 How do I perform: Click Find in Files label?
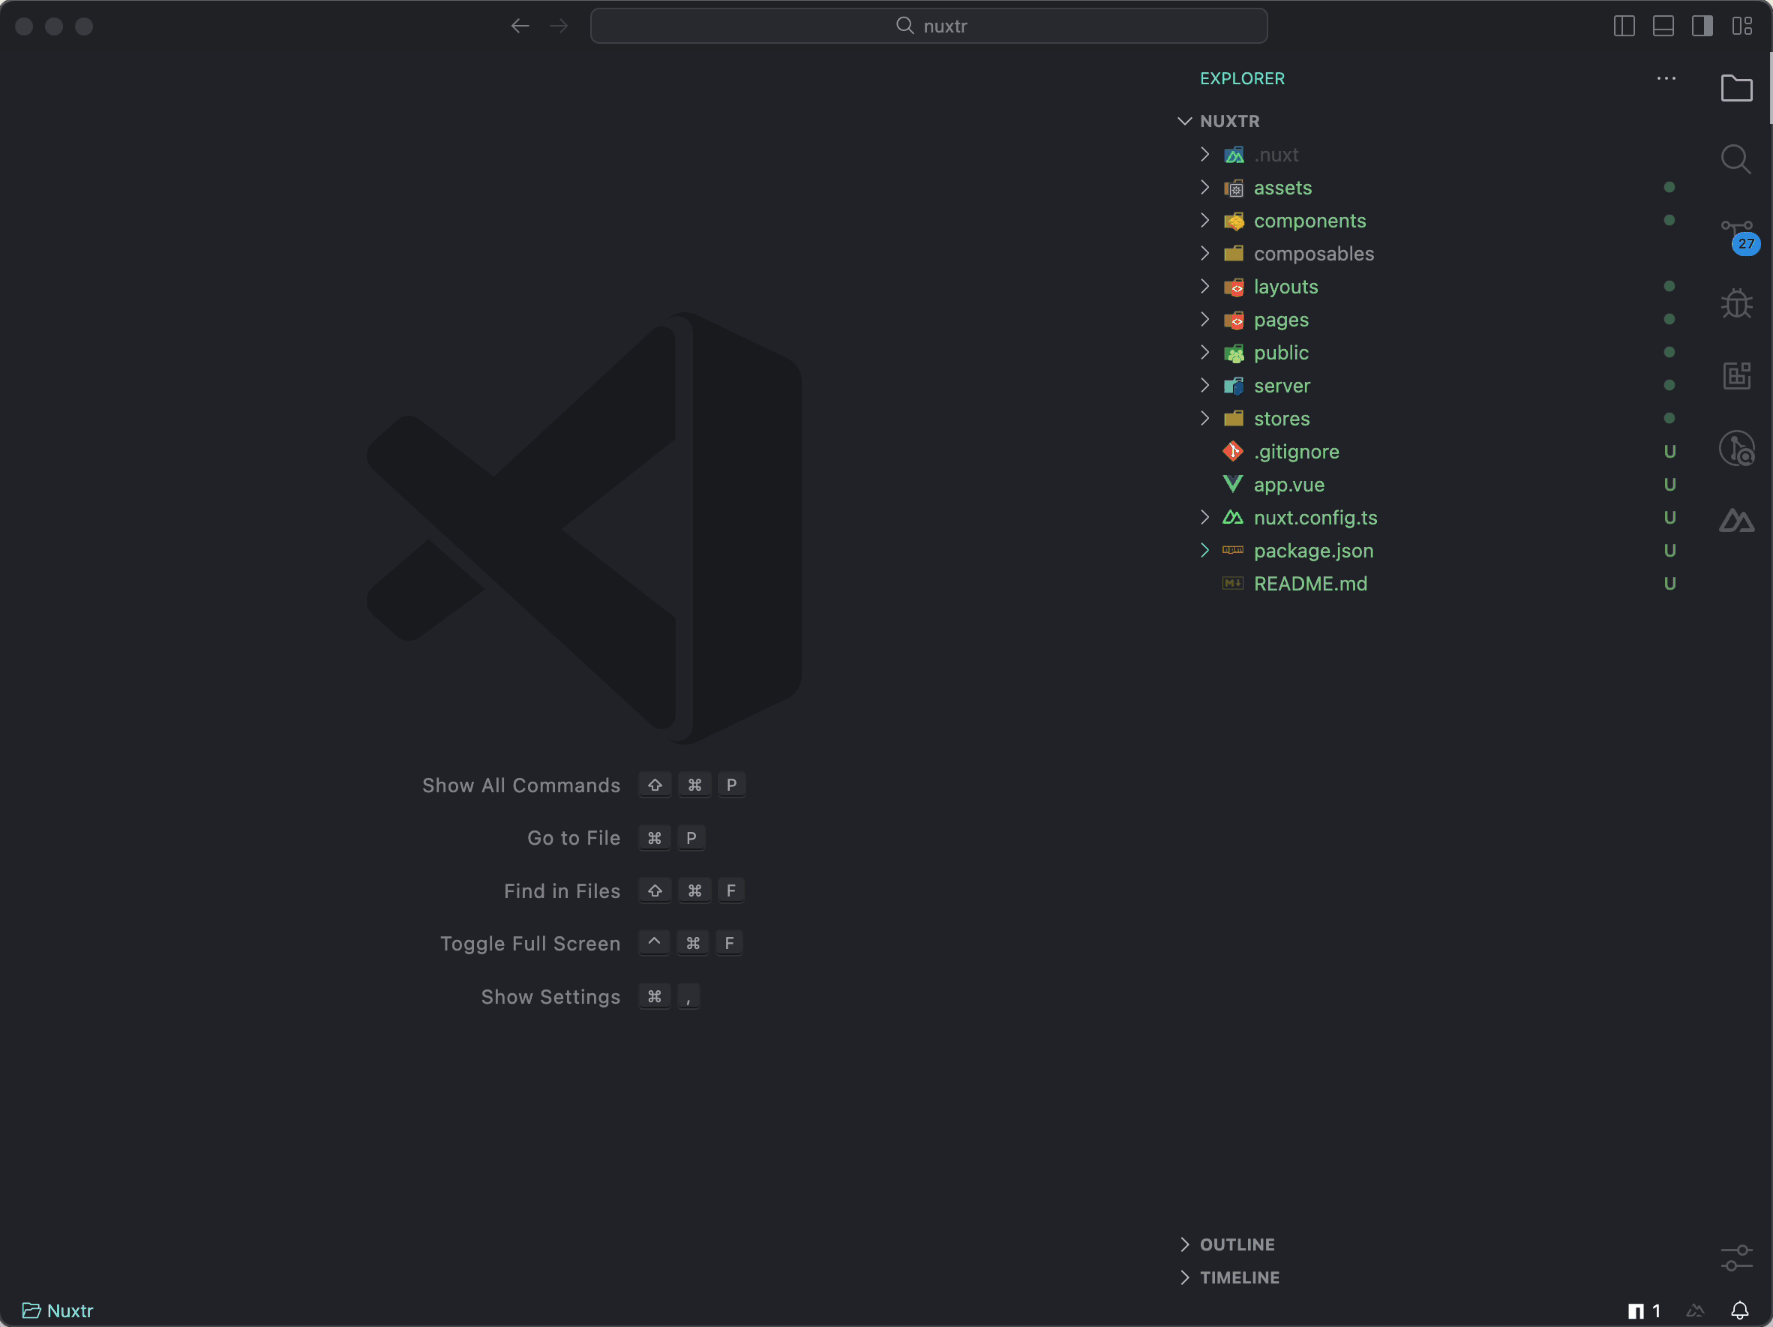coord(562,891)
